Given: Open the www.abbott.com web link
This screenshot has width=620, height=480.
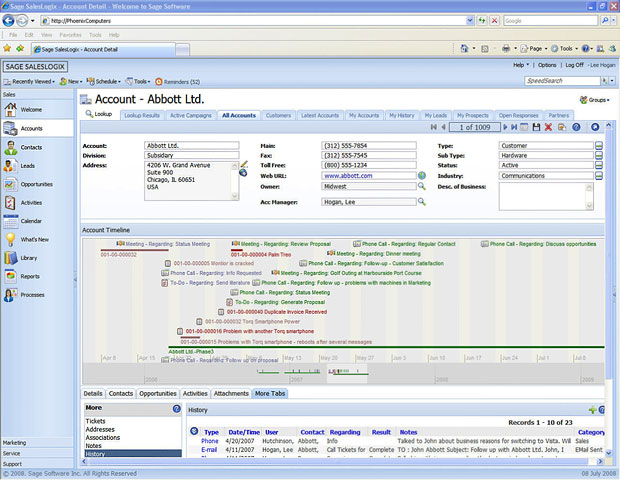Looking at the screenshot, I should [x=348, y=176].
